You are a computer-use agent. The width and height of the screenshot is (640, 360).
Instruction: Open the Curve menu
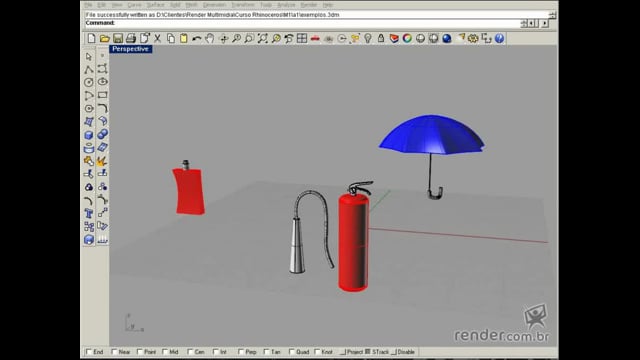[134, 5]
